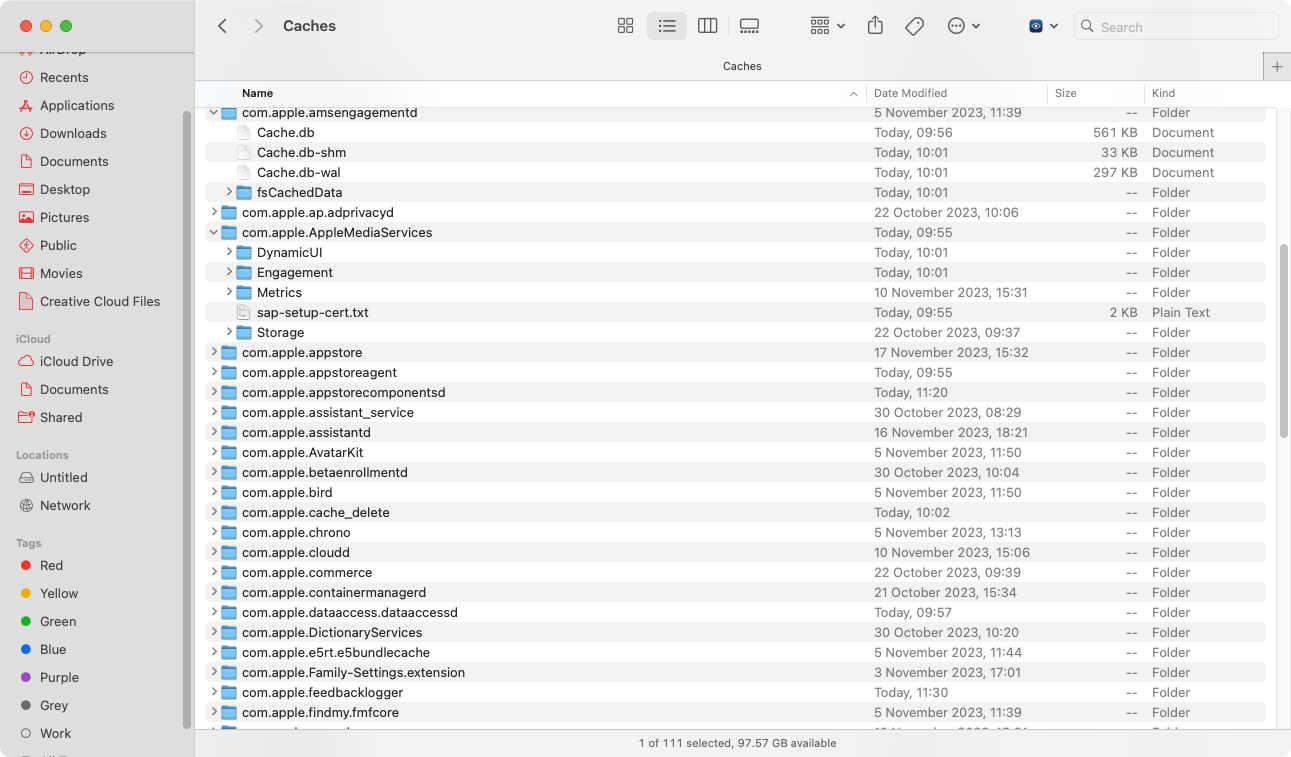Click the Search field
This screenshot has width=1291, height=757.
1176,27
